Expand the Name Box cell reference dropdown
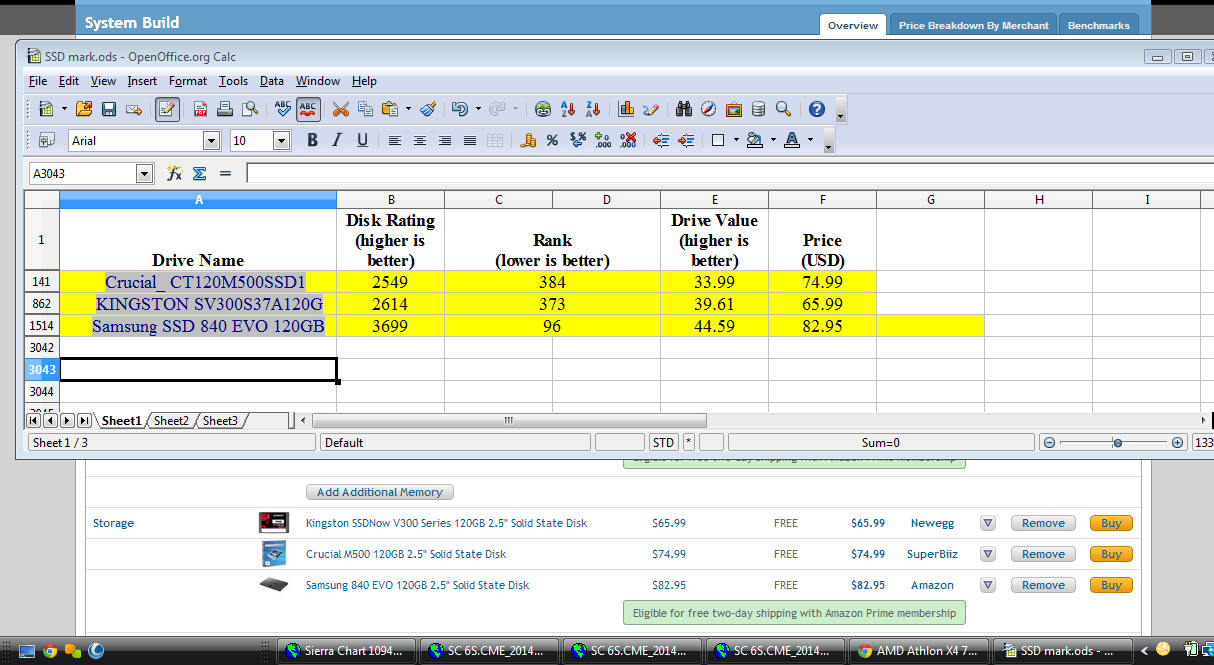1214x665 pixels. (145, 174)
